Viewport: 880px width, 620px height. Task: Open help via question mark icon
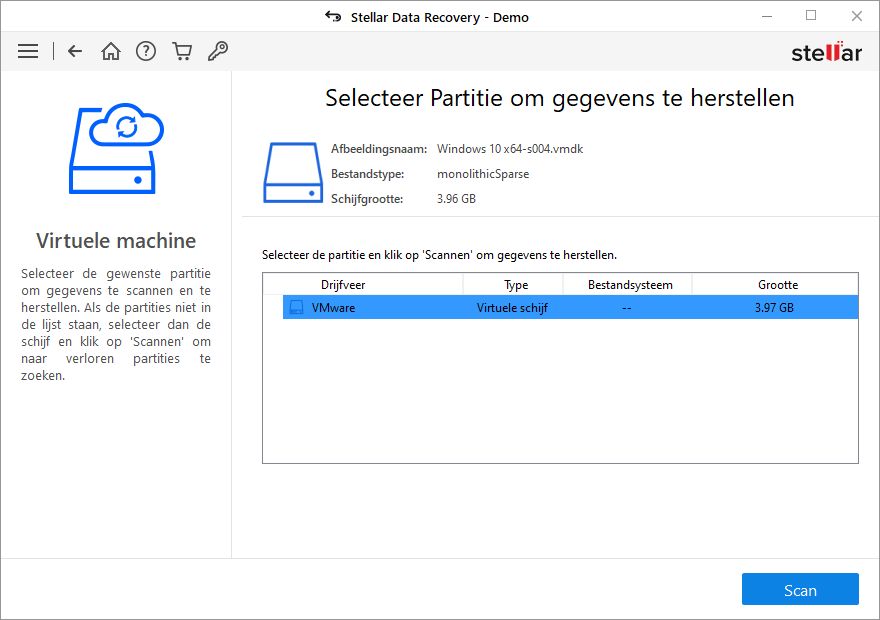[146, 51]
